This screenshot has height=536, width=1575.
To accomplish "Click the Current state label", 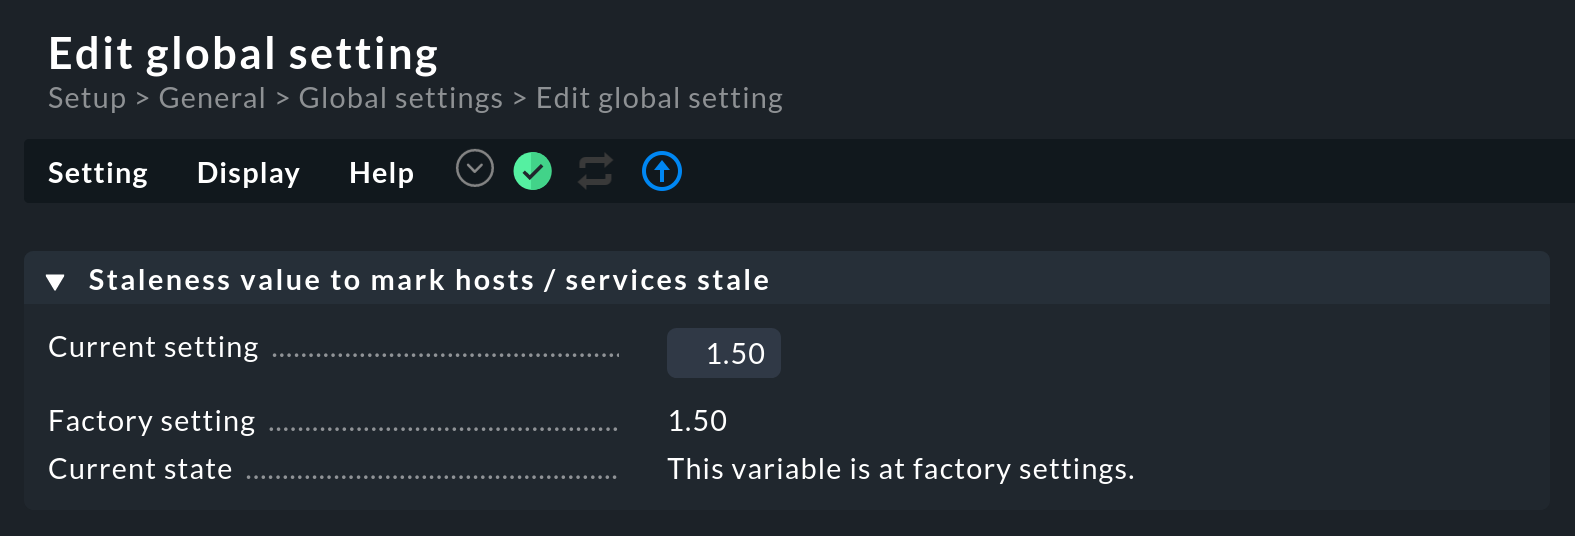I will click(140, 469).
